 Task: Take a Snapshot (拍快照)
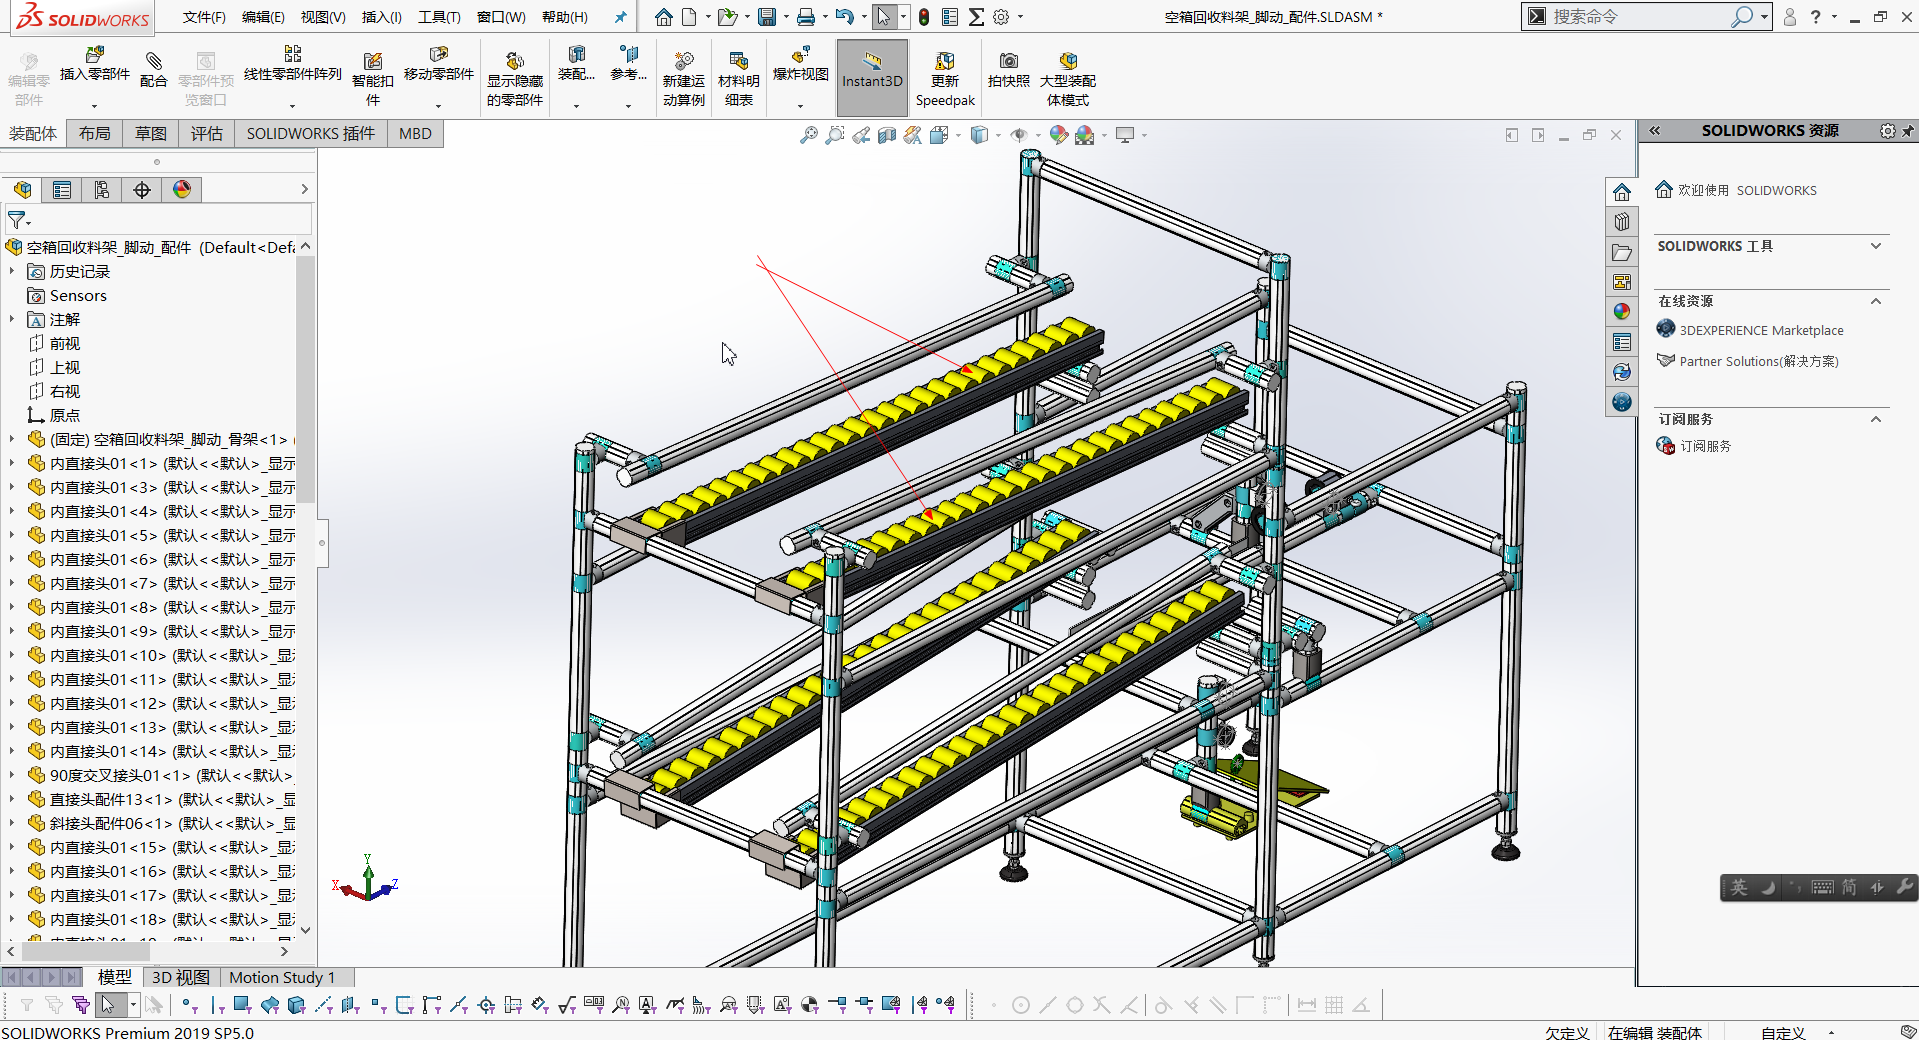(x=1008, y=69)
